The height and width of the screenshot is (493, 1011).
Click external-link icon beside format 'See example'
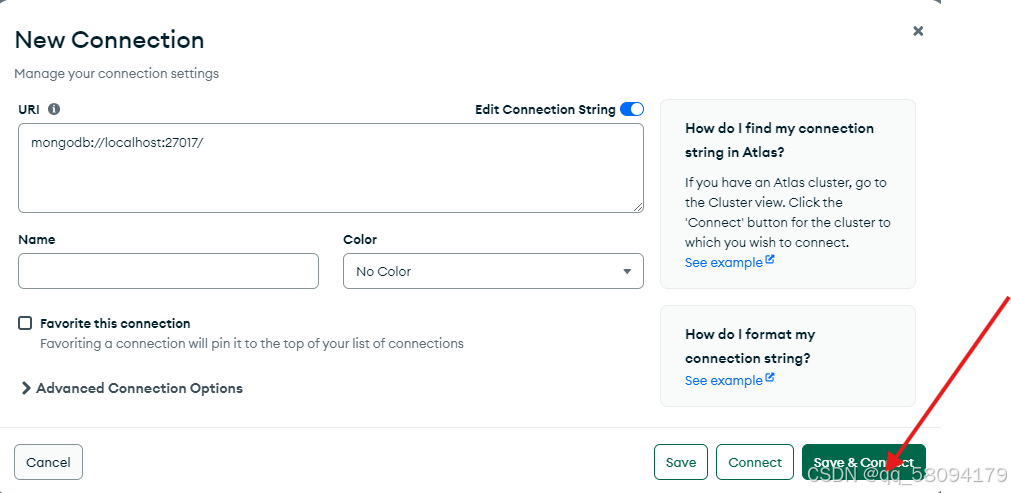pyautogui.click(x=770, y=379)
